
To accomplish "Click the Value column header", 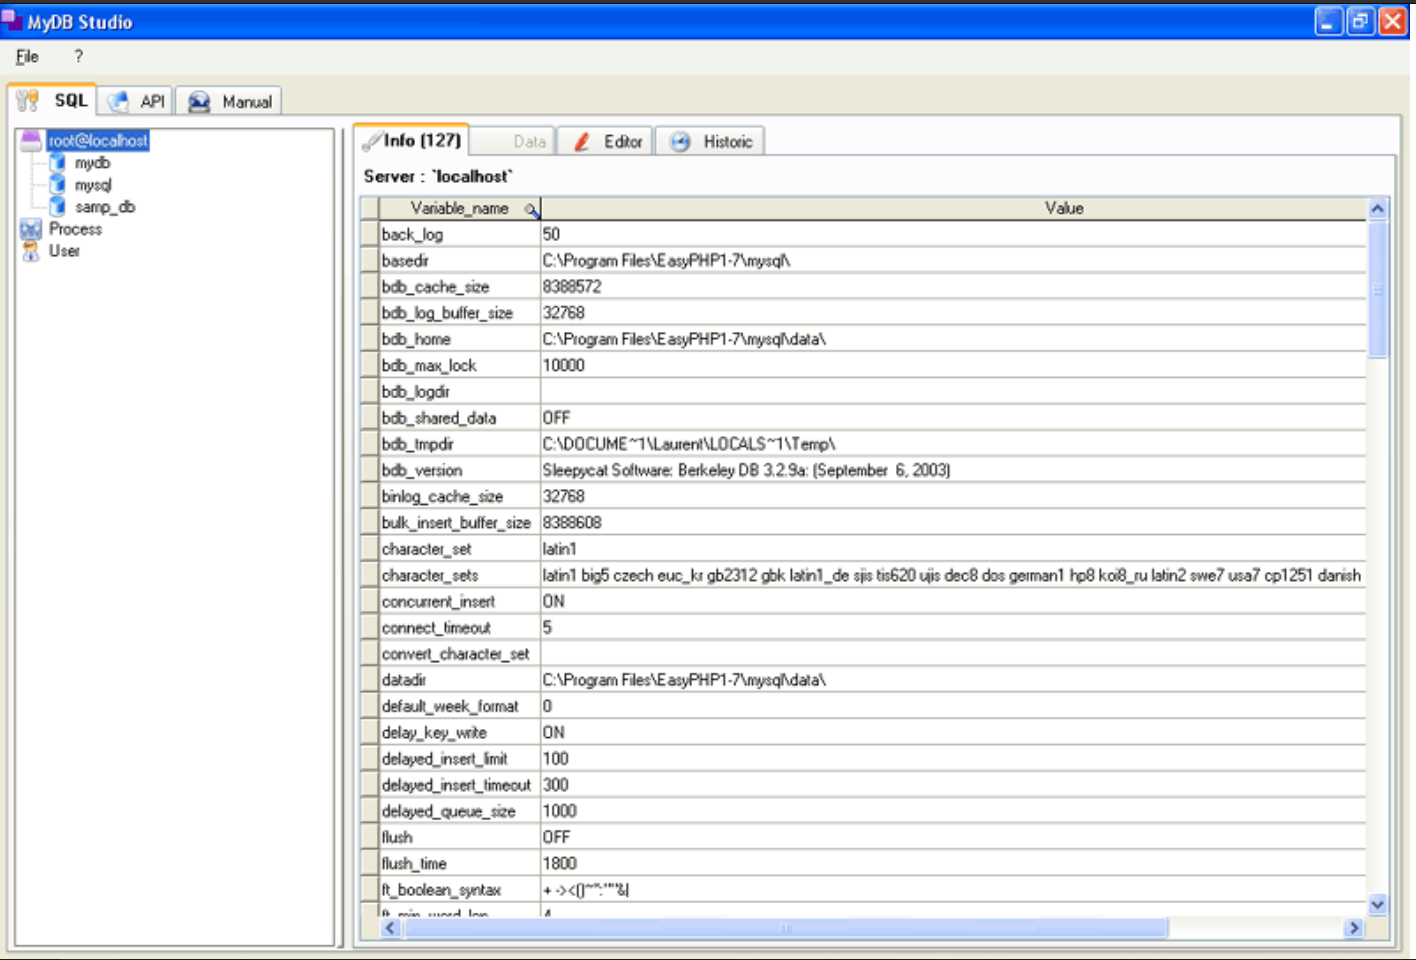I will (x=954, y=208).
